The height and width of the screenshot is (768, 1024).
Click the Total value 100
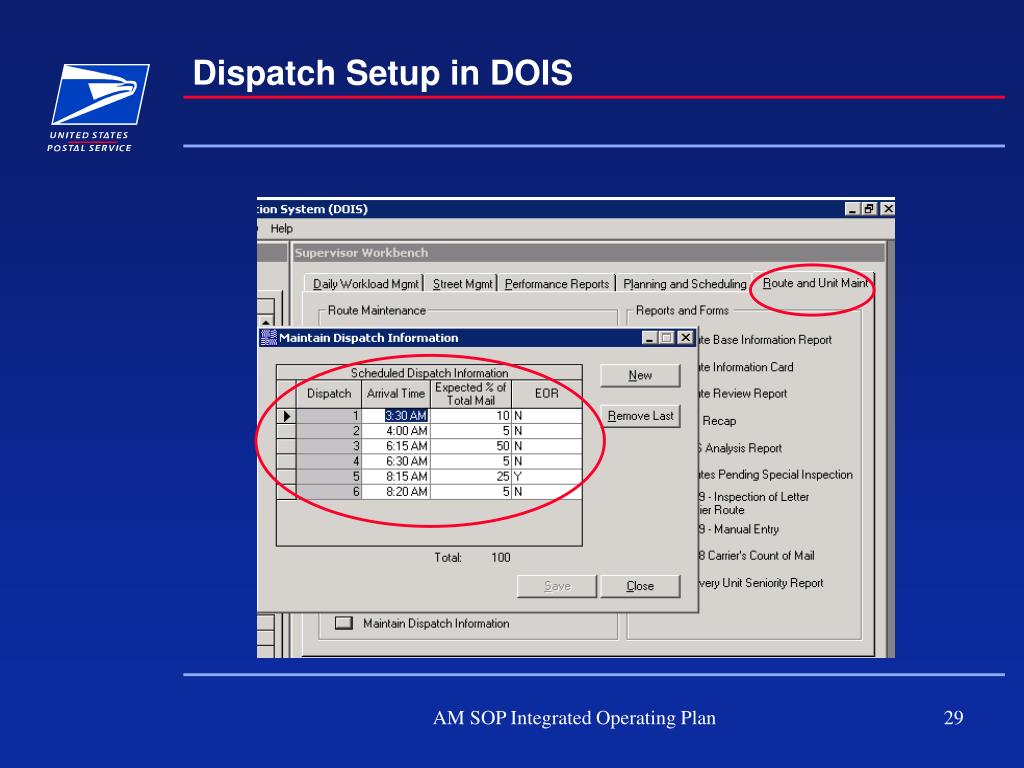click(500, 558)
